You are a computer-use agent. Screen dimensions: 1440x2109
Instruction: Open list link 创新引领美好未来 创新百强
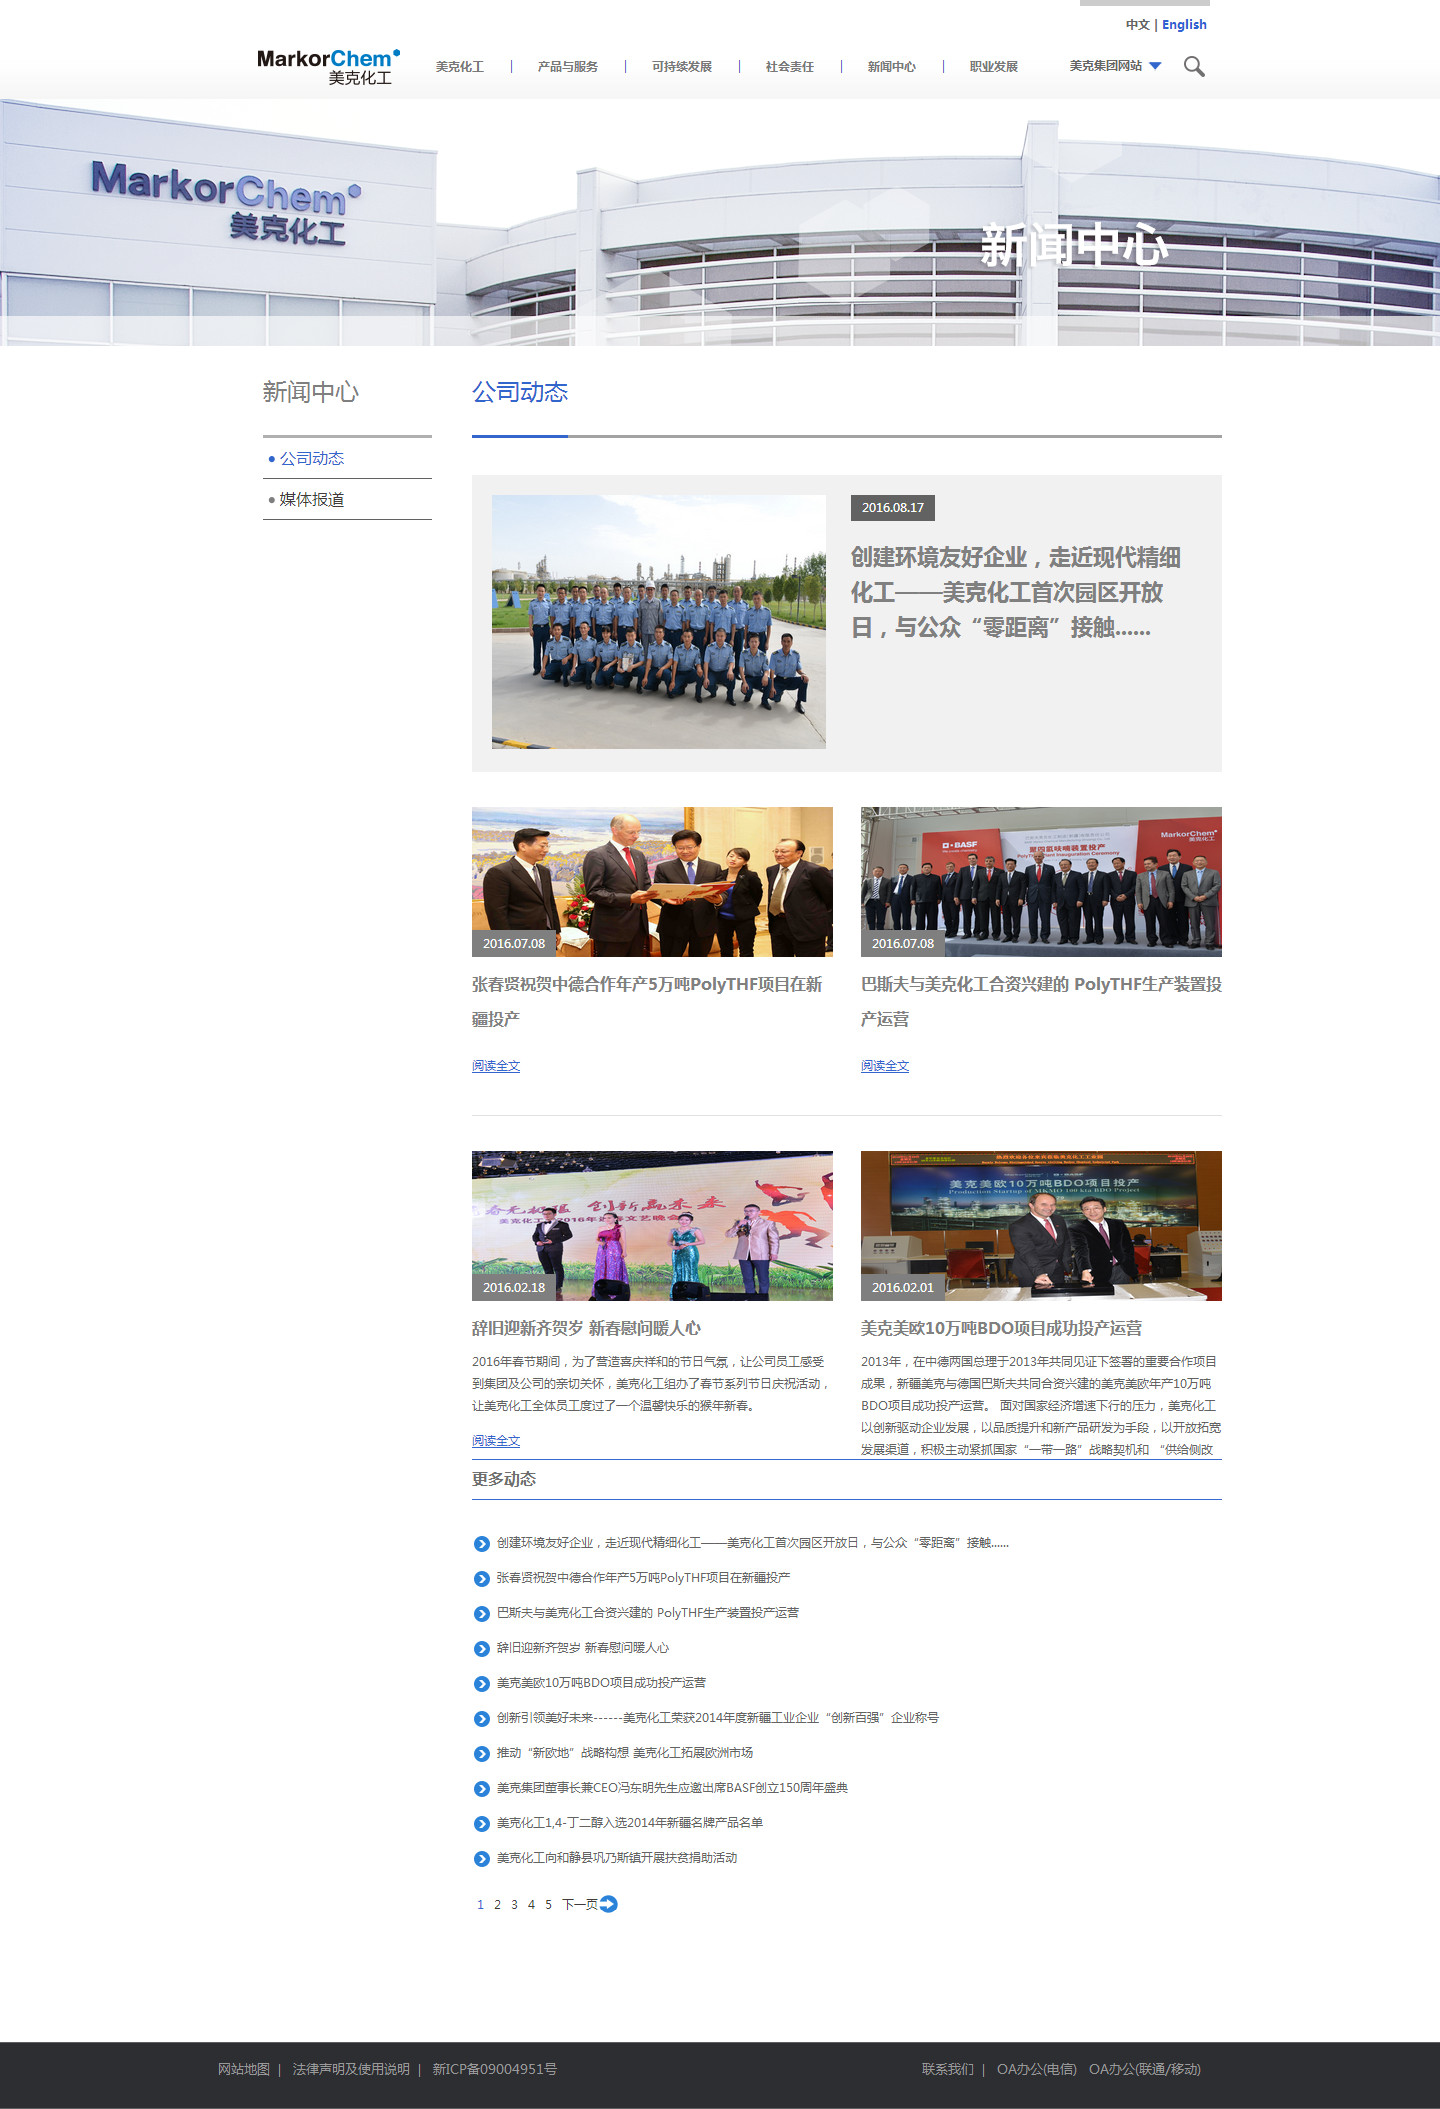pyautogui.click(x=718, y=1718)
